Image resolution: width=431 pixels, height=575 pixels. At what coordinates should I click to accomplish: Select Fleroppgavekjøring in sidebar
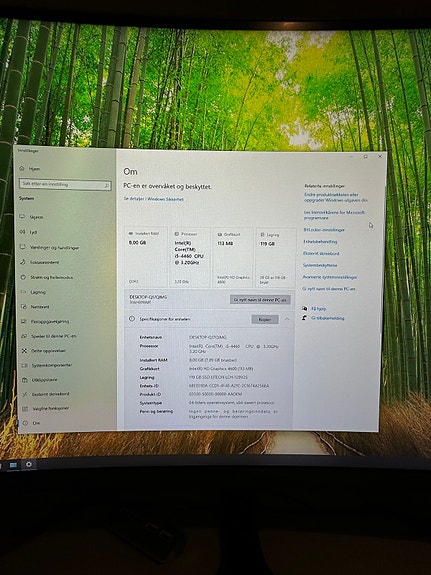click(50, 321)
